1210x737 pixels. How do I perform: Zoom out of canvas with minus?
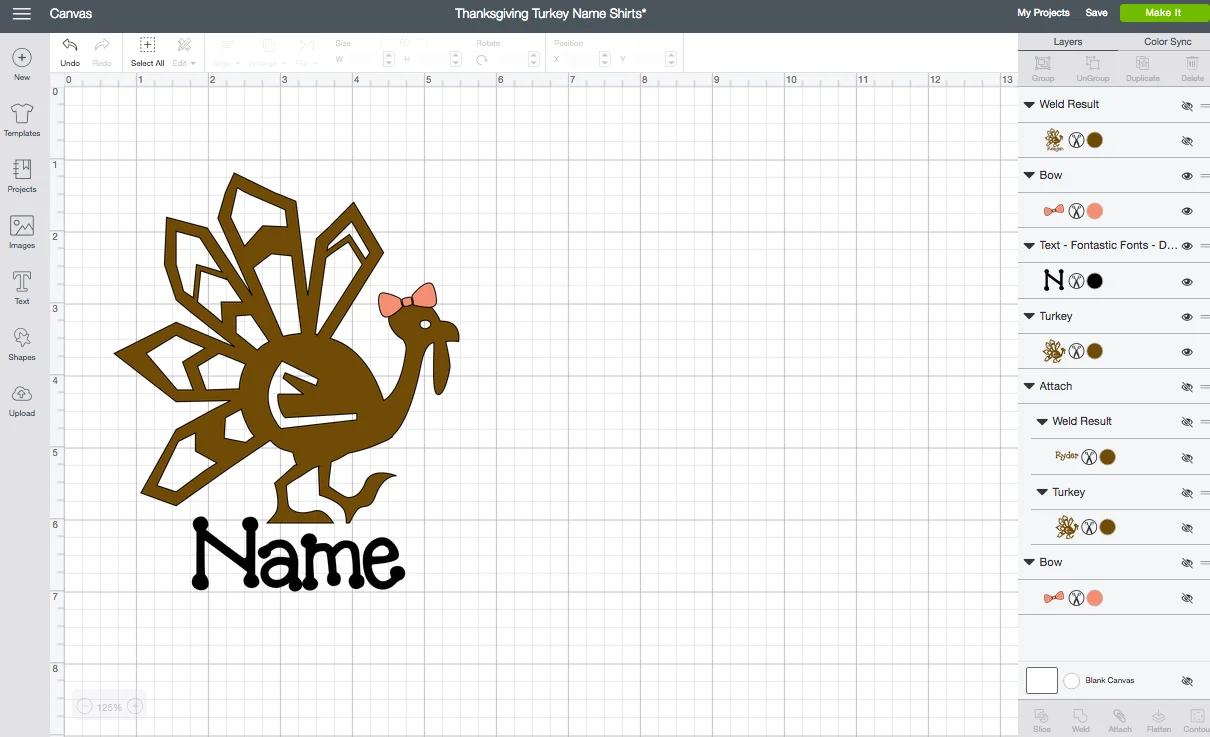[x=85, y=707]
